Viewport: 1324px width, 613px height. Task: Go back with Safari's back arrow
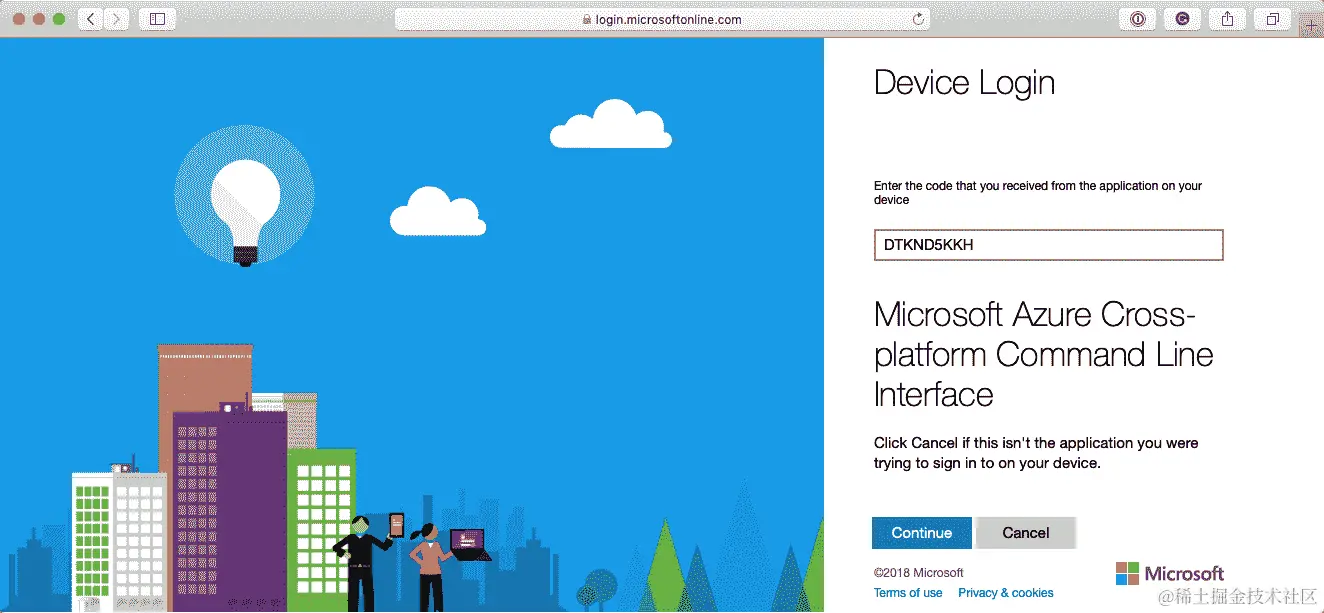(x=90, y=19)
